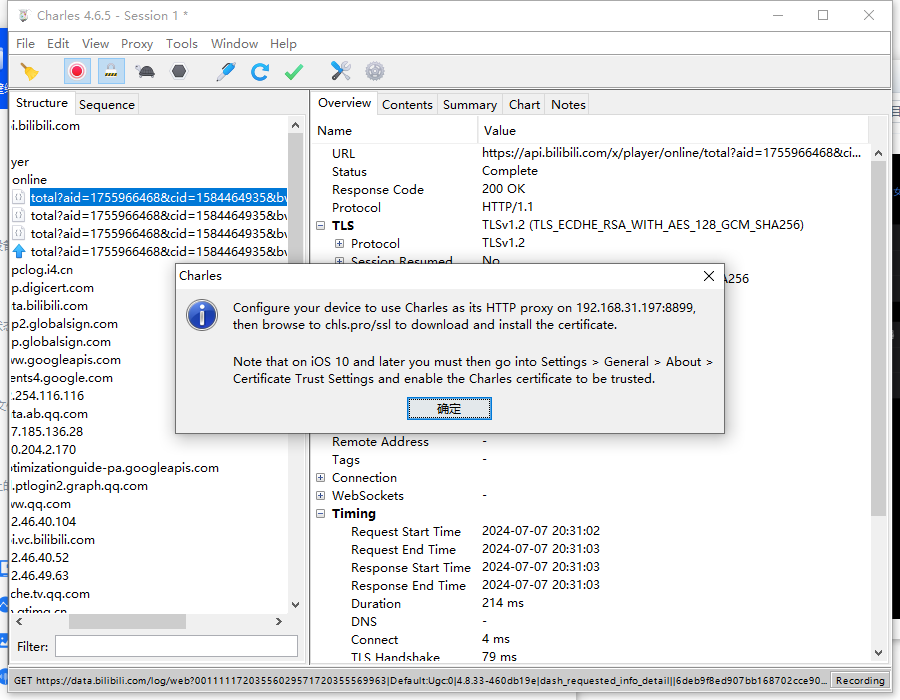Click structure tree scroll left arrow

pyautogui.click(x=20, y=621)
